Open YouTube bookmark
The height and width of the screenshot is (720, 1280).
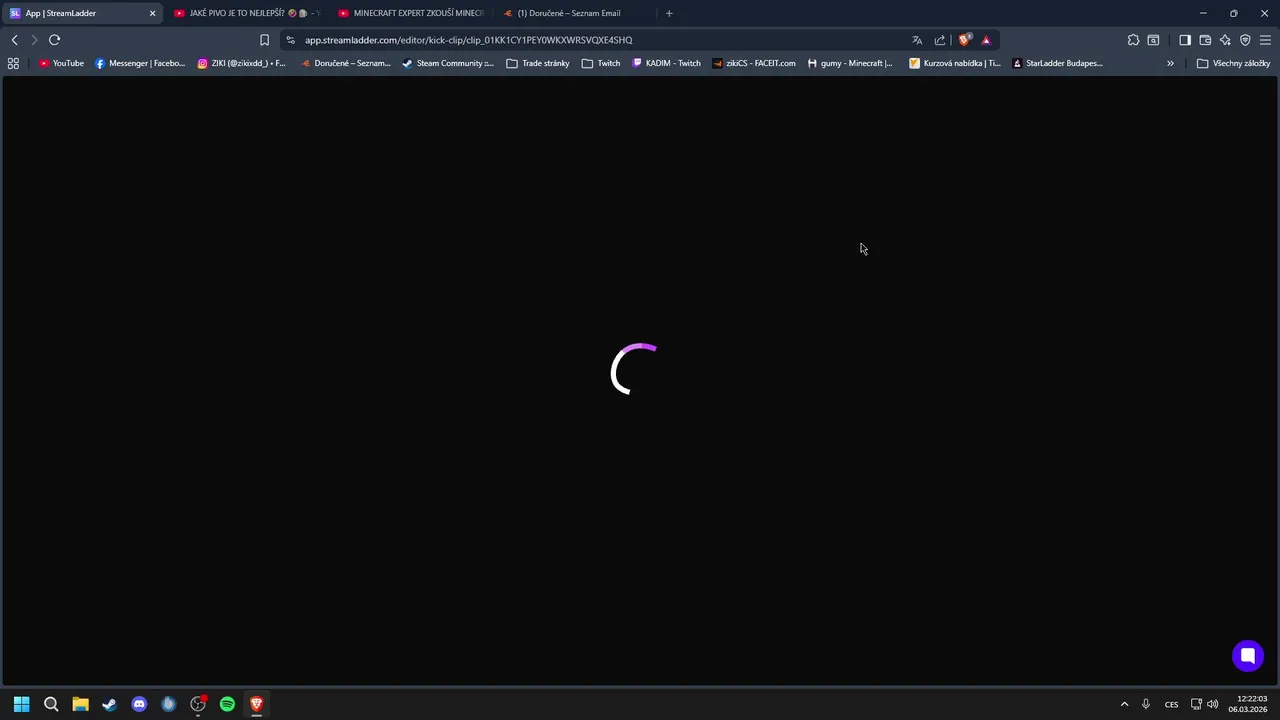(61, 63)
